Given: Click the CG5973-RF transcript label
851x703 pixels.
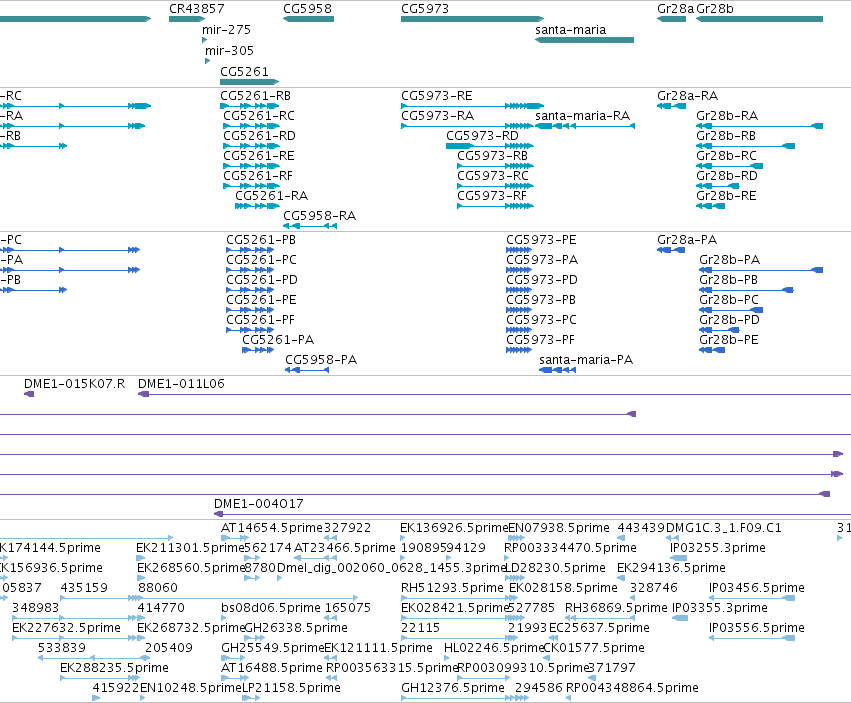Looking at the screenshot, I should coord(492,196).
